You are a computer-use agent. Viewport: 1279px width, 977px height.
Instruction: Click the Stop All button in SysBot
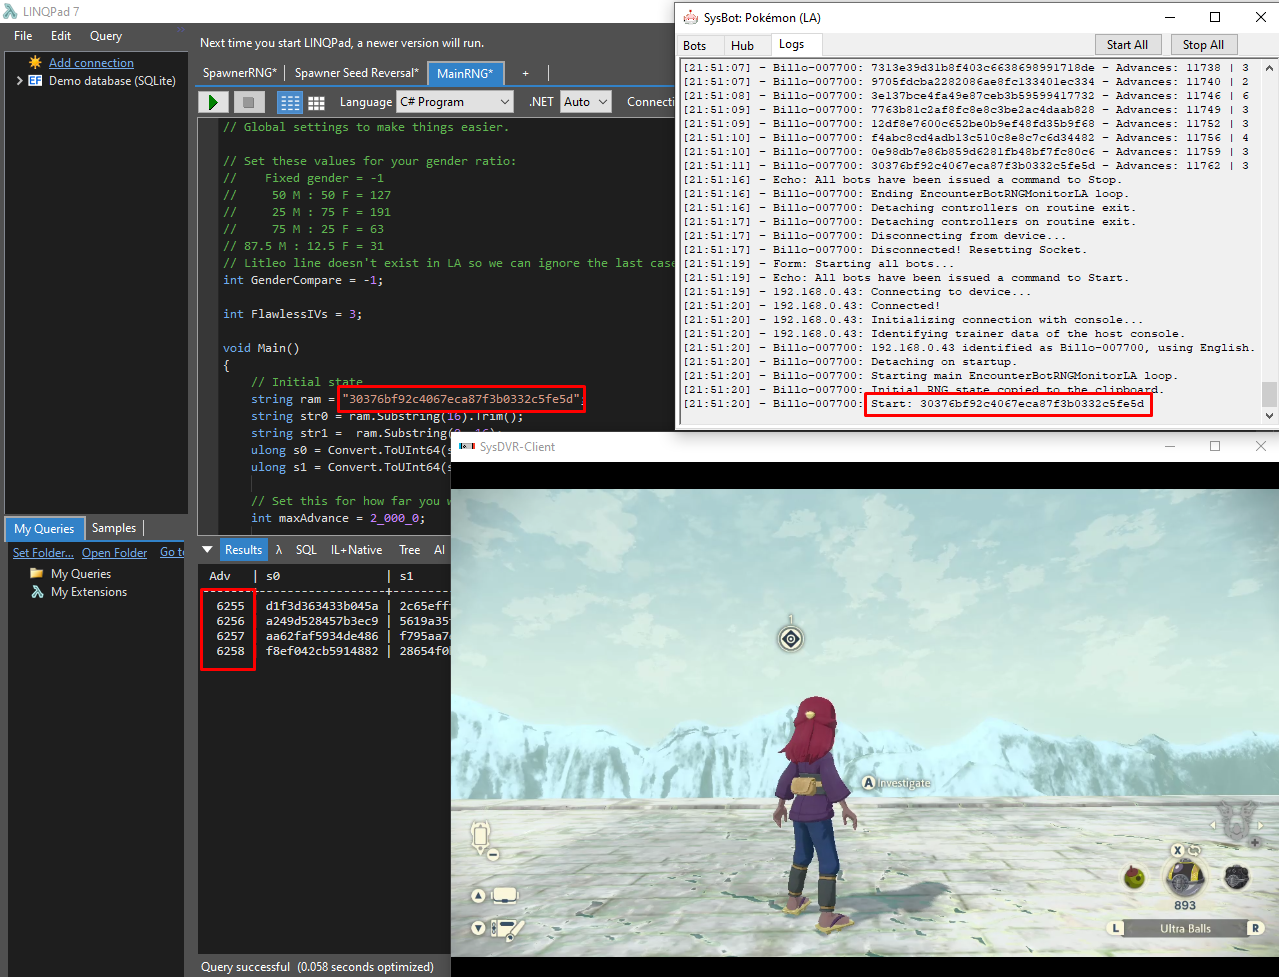pos(1203,45)
